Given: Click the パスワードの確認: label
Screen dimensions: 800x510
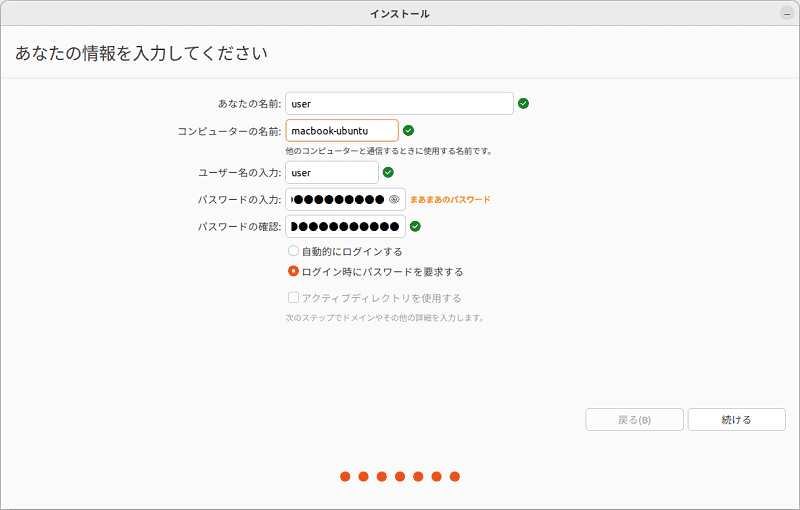Looking at the screenshot, I should pos(239,227).
